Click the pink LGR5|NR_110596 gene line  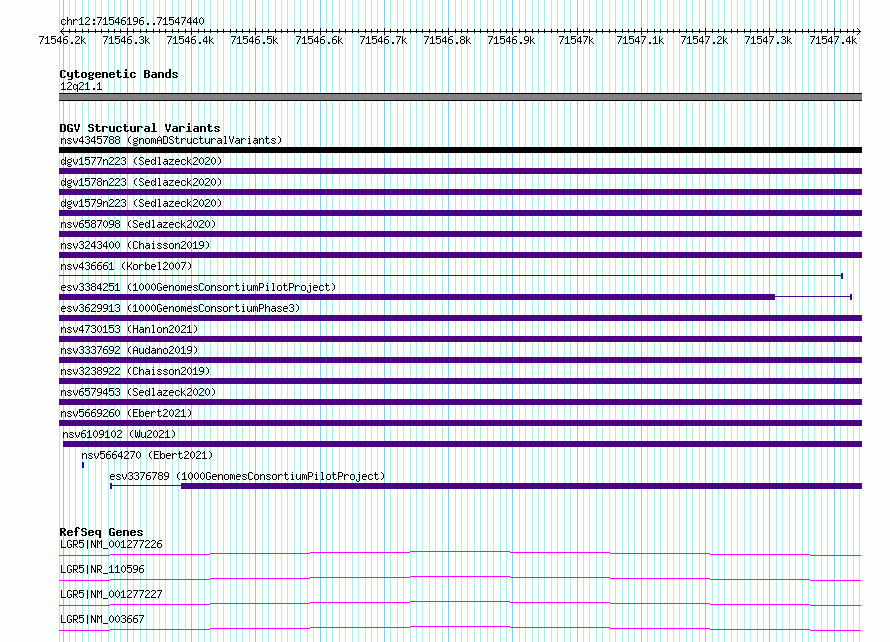pos(460,578)
